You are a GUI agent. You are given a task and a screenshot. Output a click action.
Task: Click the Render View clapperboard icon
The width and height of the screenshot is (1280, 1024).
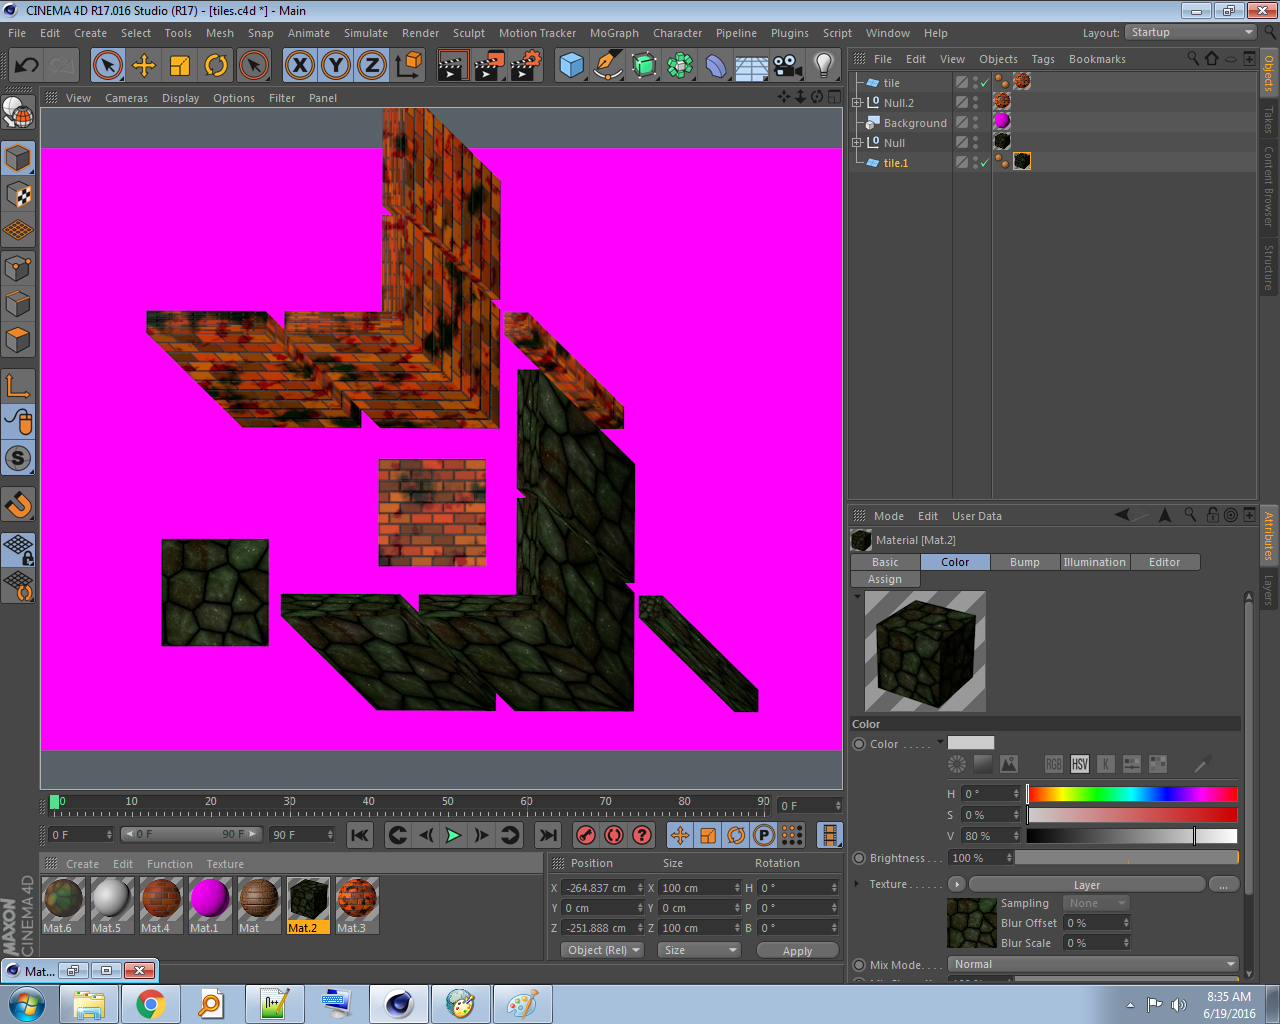tap(453, 67)
